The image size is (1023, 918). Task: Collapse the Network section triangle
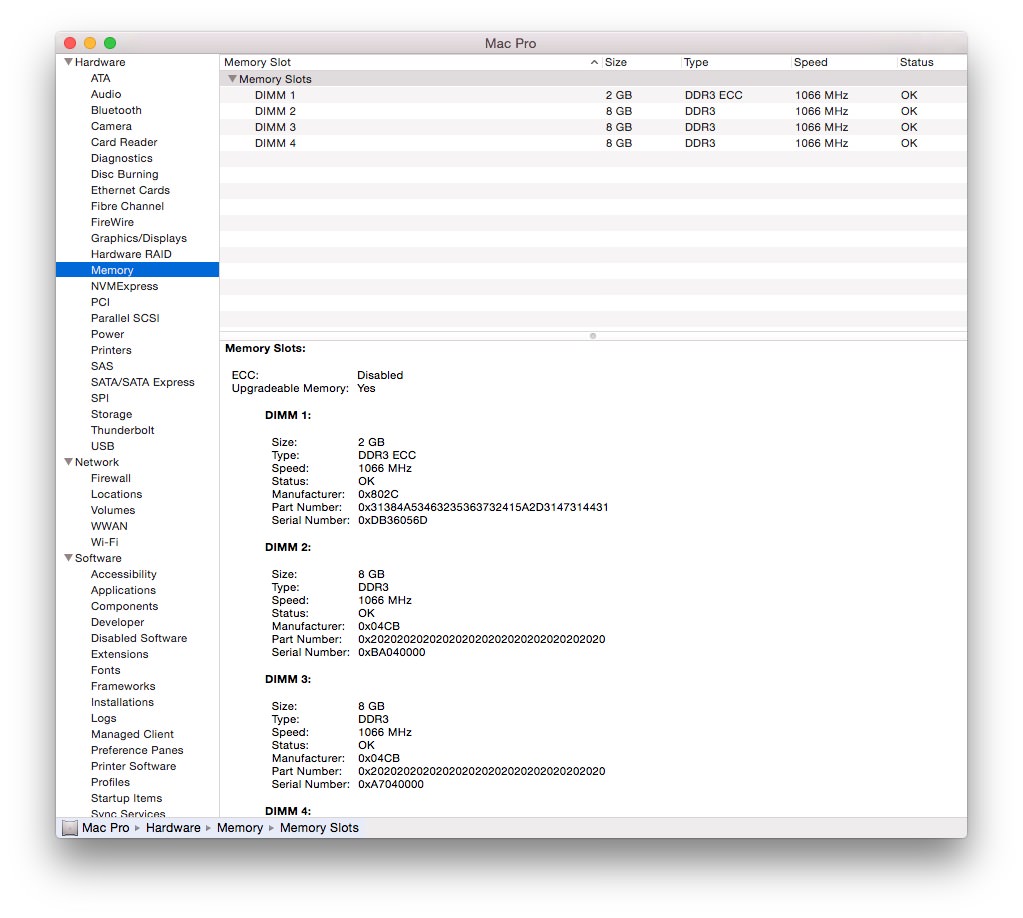[x=68, y=462]
